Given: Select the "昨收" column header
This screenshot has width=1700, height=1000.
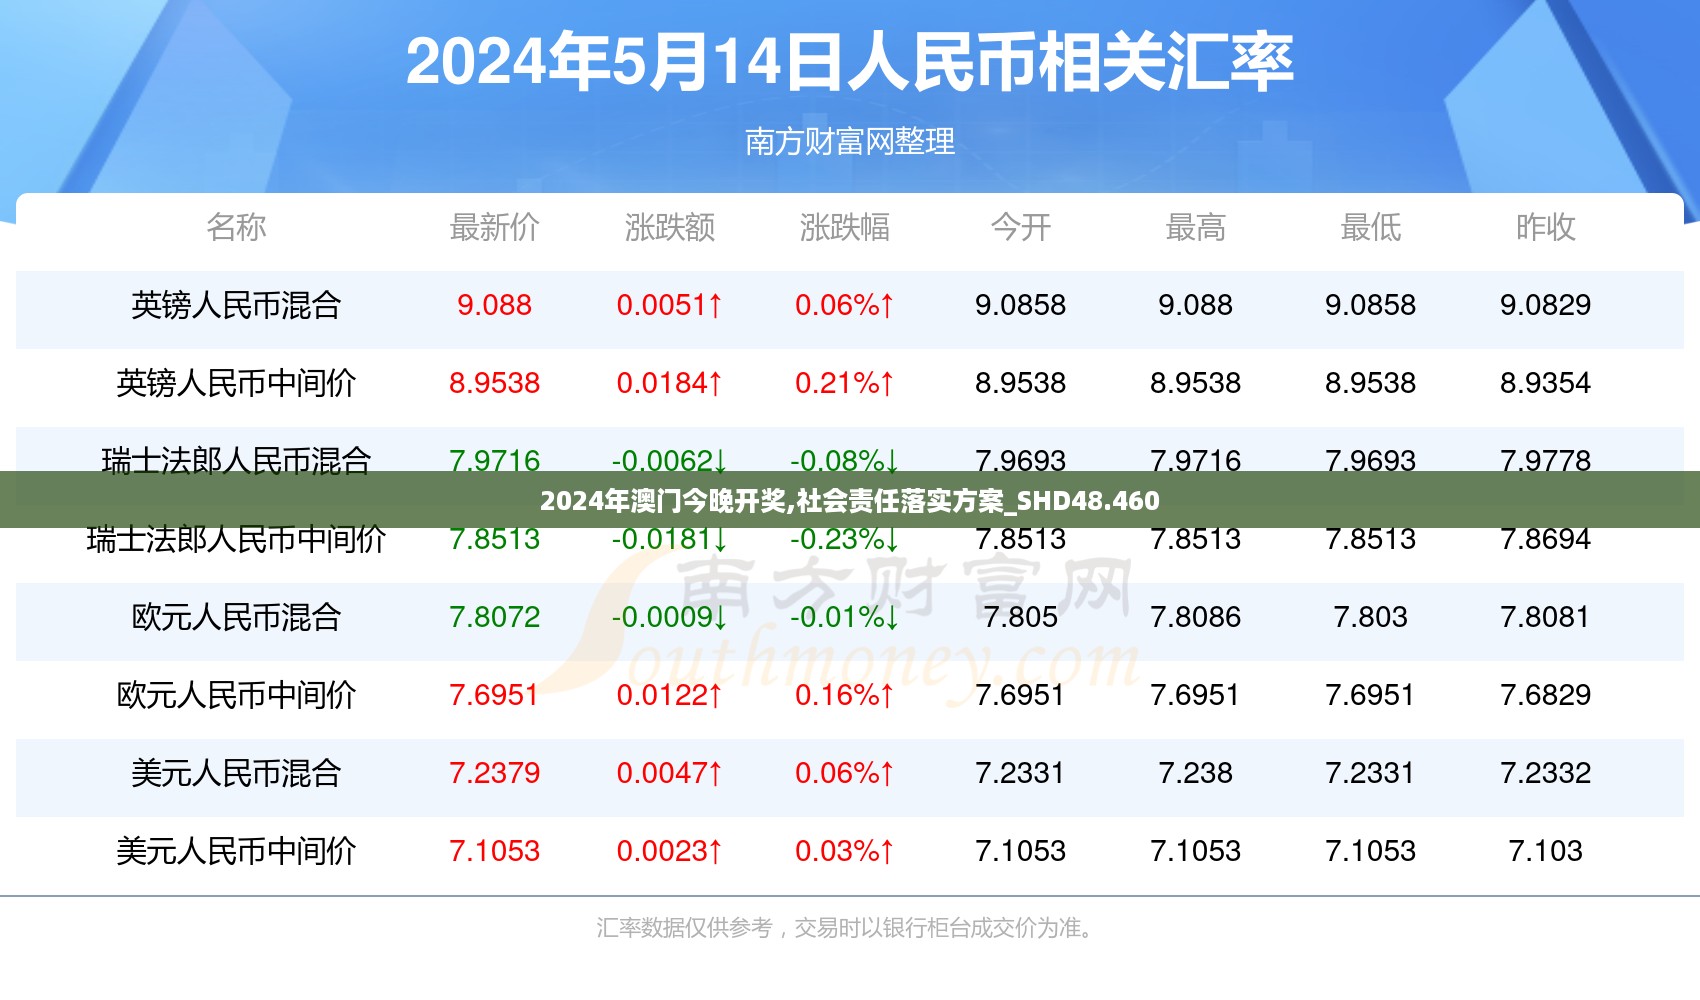Looking at the screenshot, I should pyautogui.click(x=1545, y=227).
